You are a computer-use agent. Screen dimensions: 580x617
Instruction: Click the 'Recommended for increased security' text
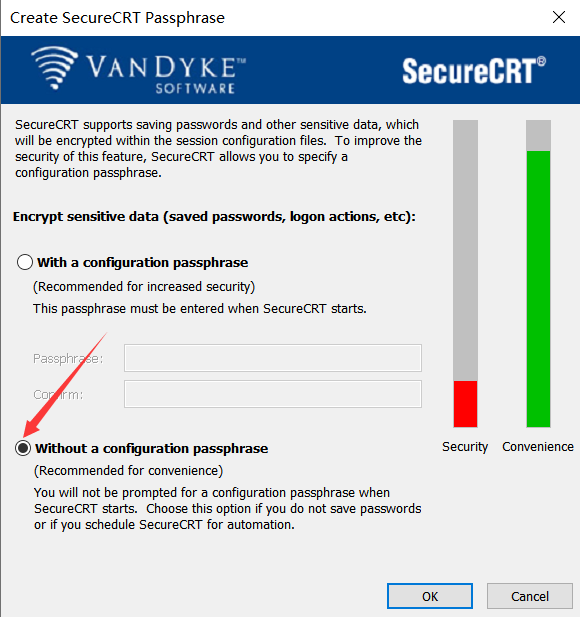point(144,286)
